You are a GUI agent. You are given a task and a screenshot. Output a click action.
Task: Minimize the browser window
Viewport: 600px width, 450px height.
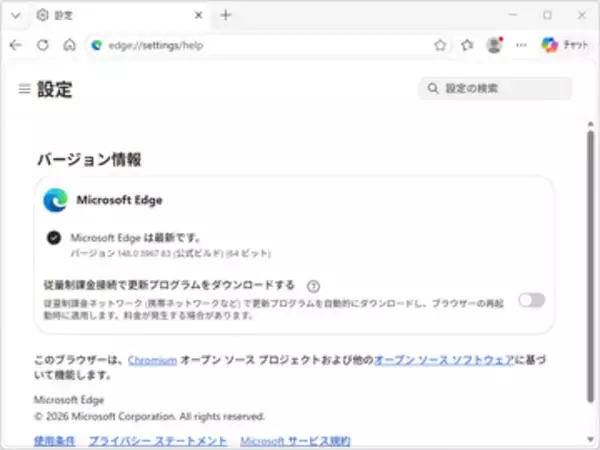point(513,15)
